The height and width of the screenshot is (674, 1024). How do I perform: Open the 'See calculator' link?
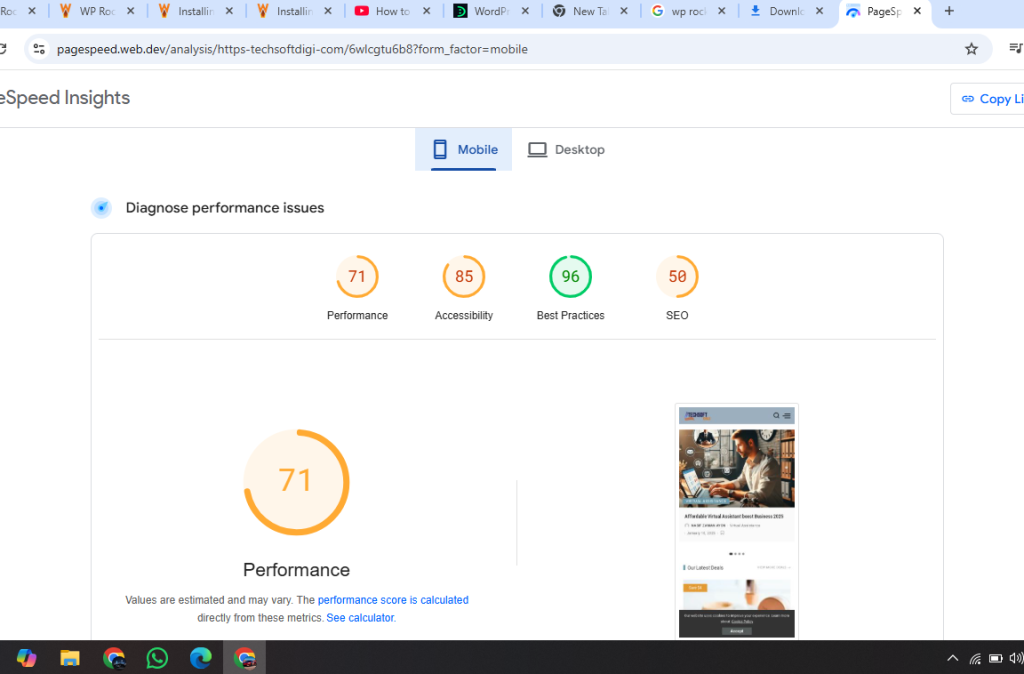pyautogui.click(x=360, y=618)
